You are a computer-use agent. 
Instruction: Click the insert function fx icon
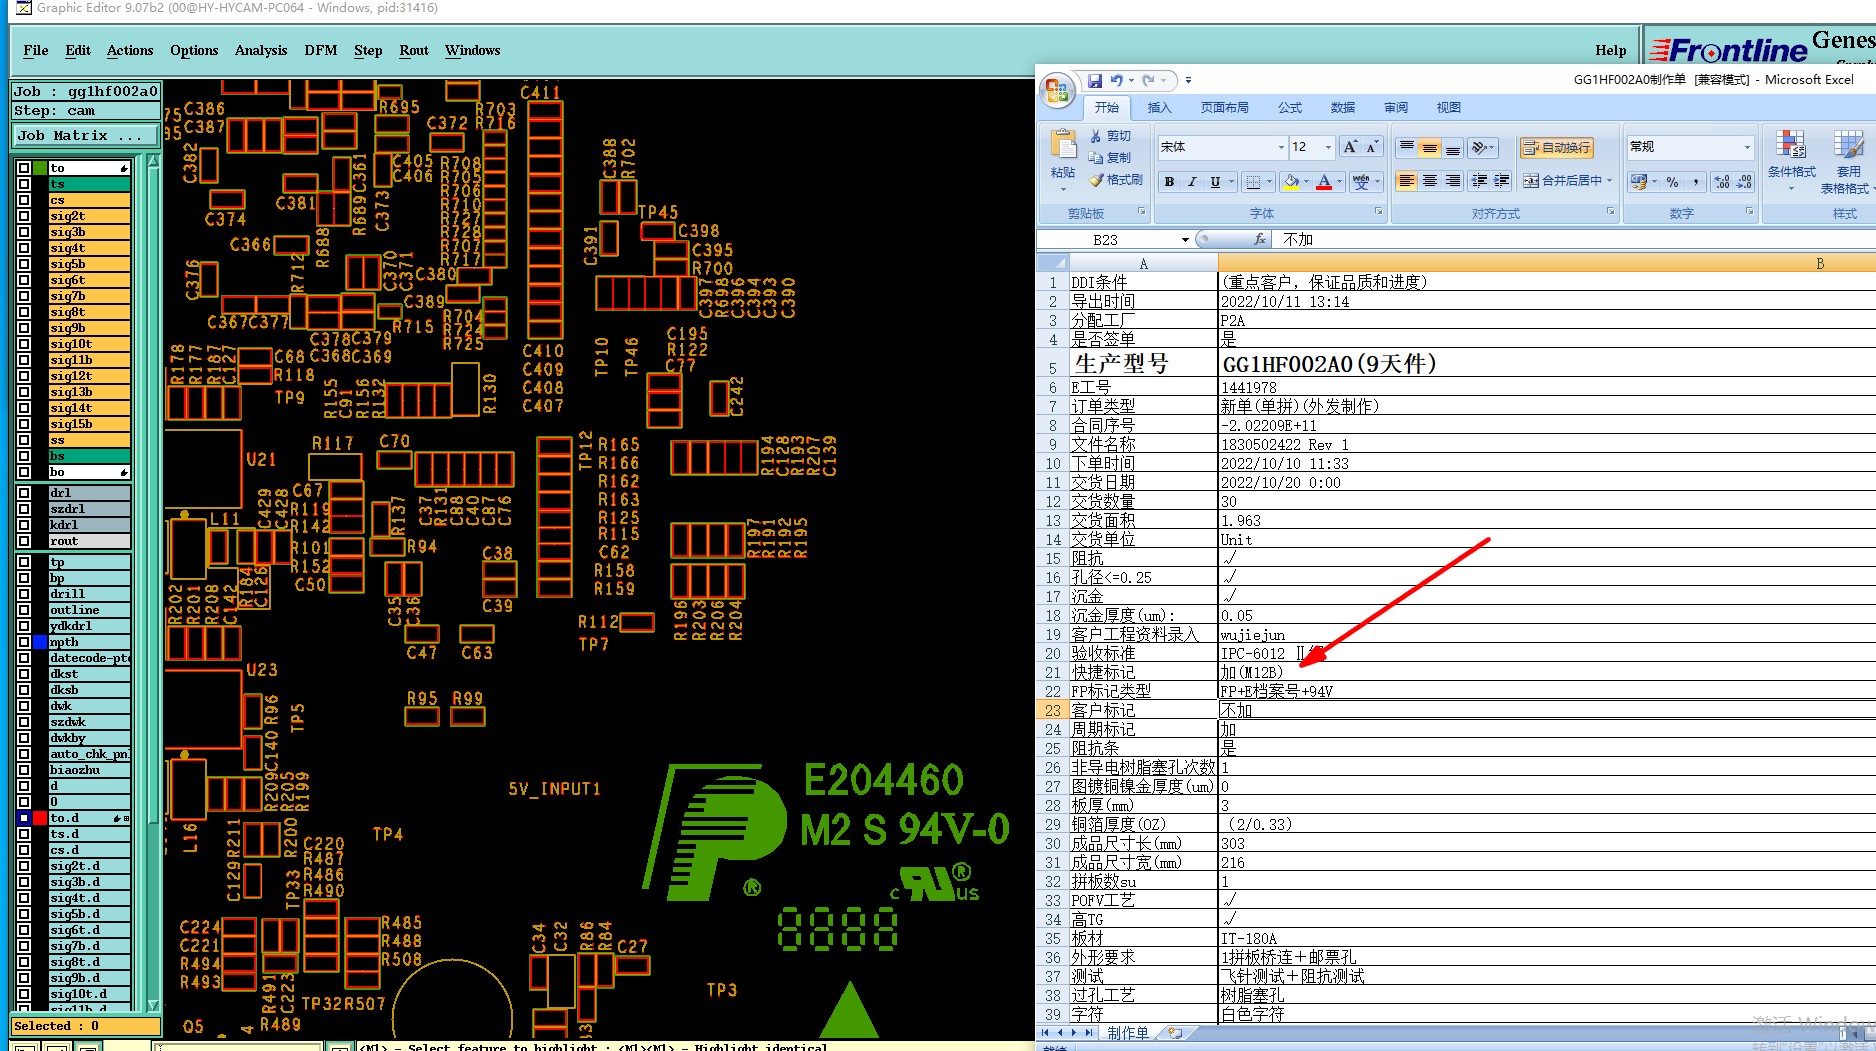[x=1260, y=239]
